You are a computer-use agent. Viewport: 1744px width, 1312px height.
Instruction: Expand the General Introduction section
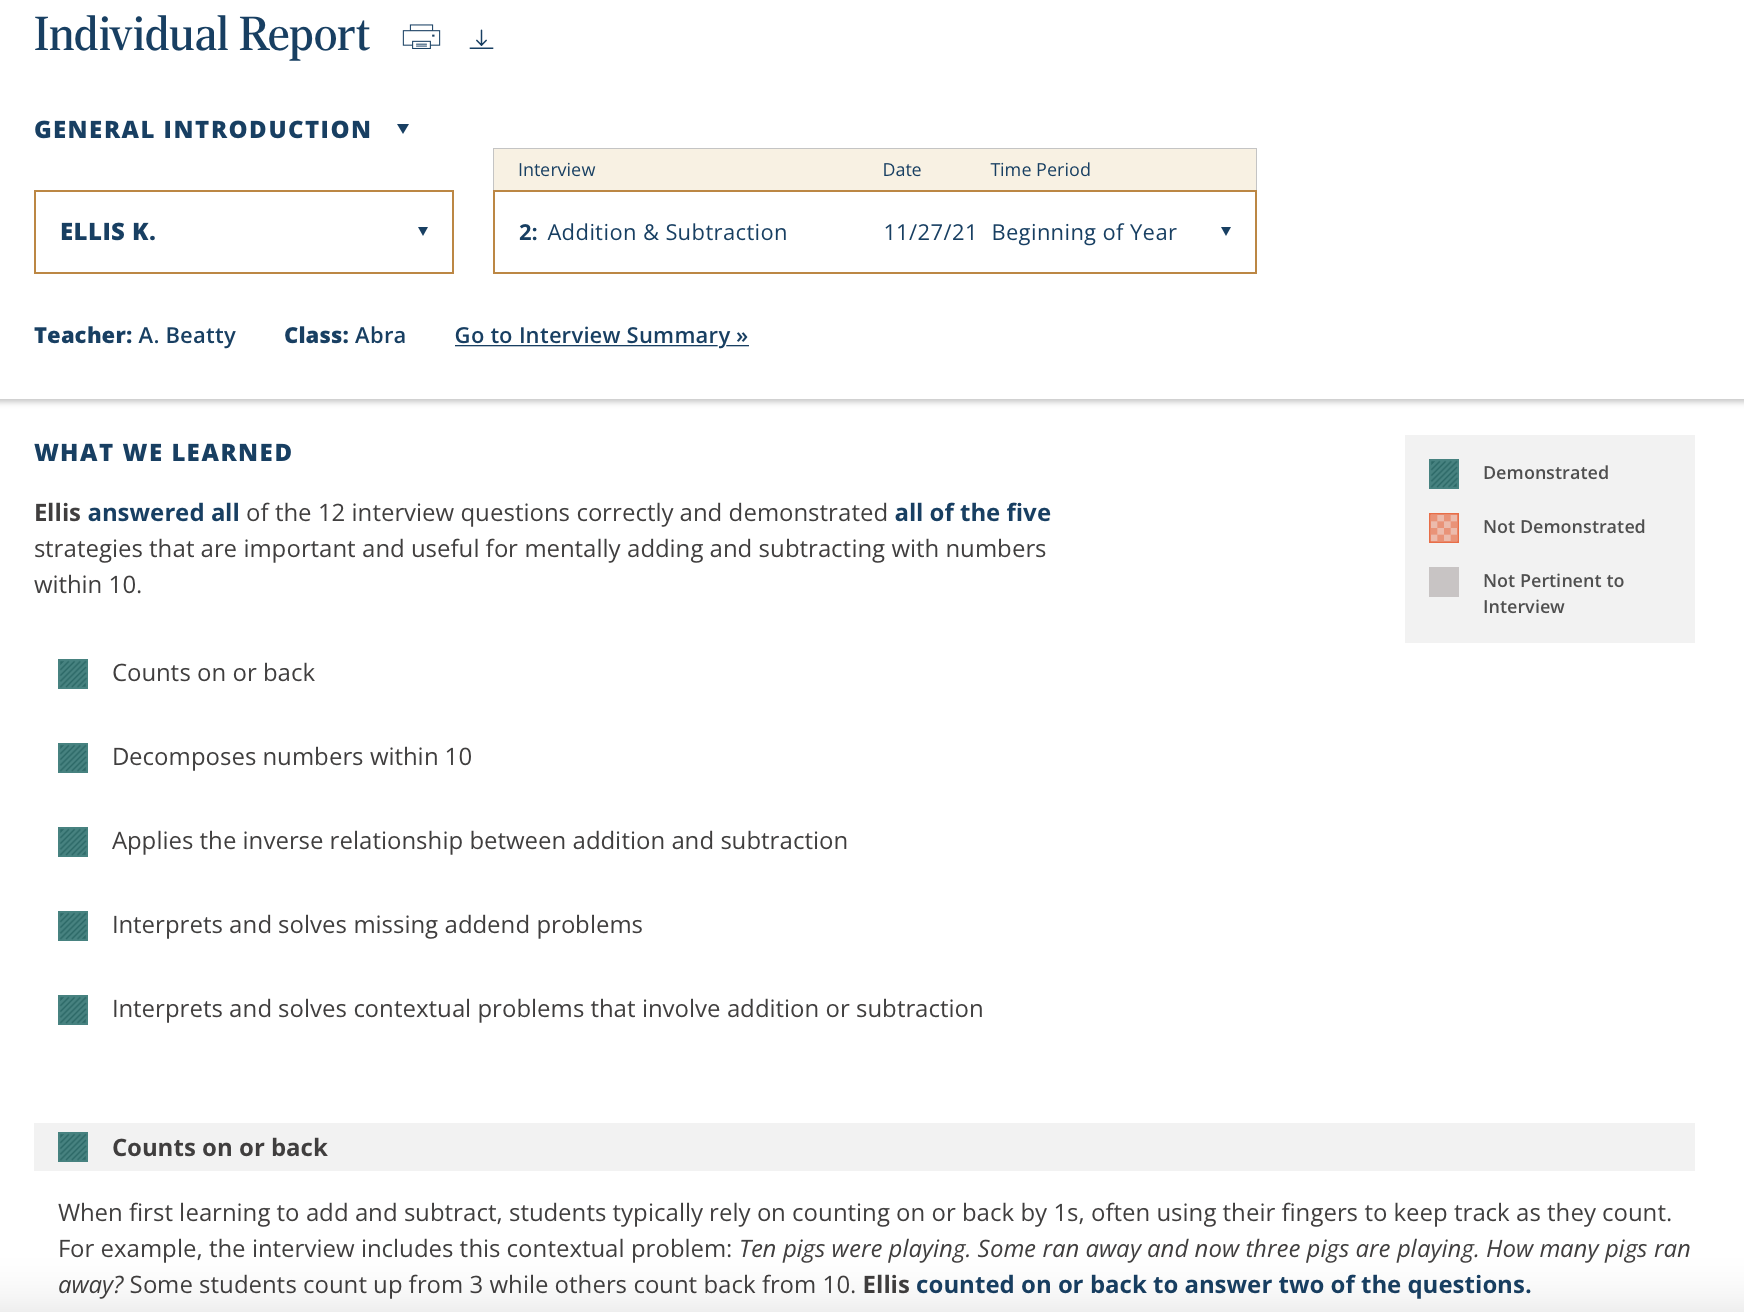(403, 128)
